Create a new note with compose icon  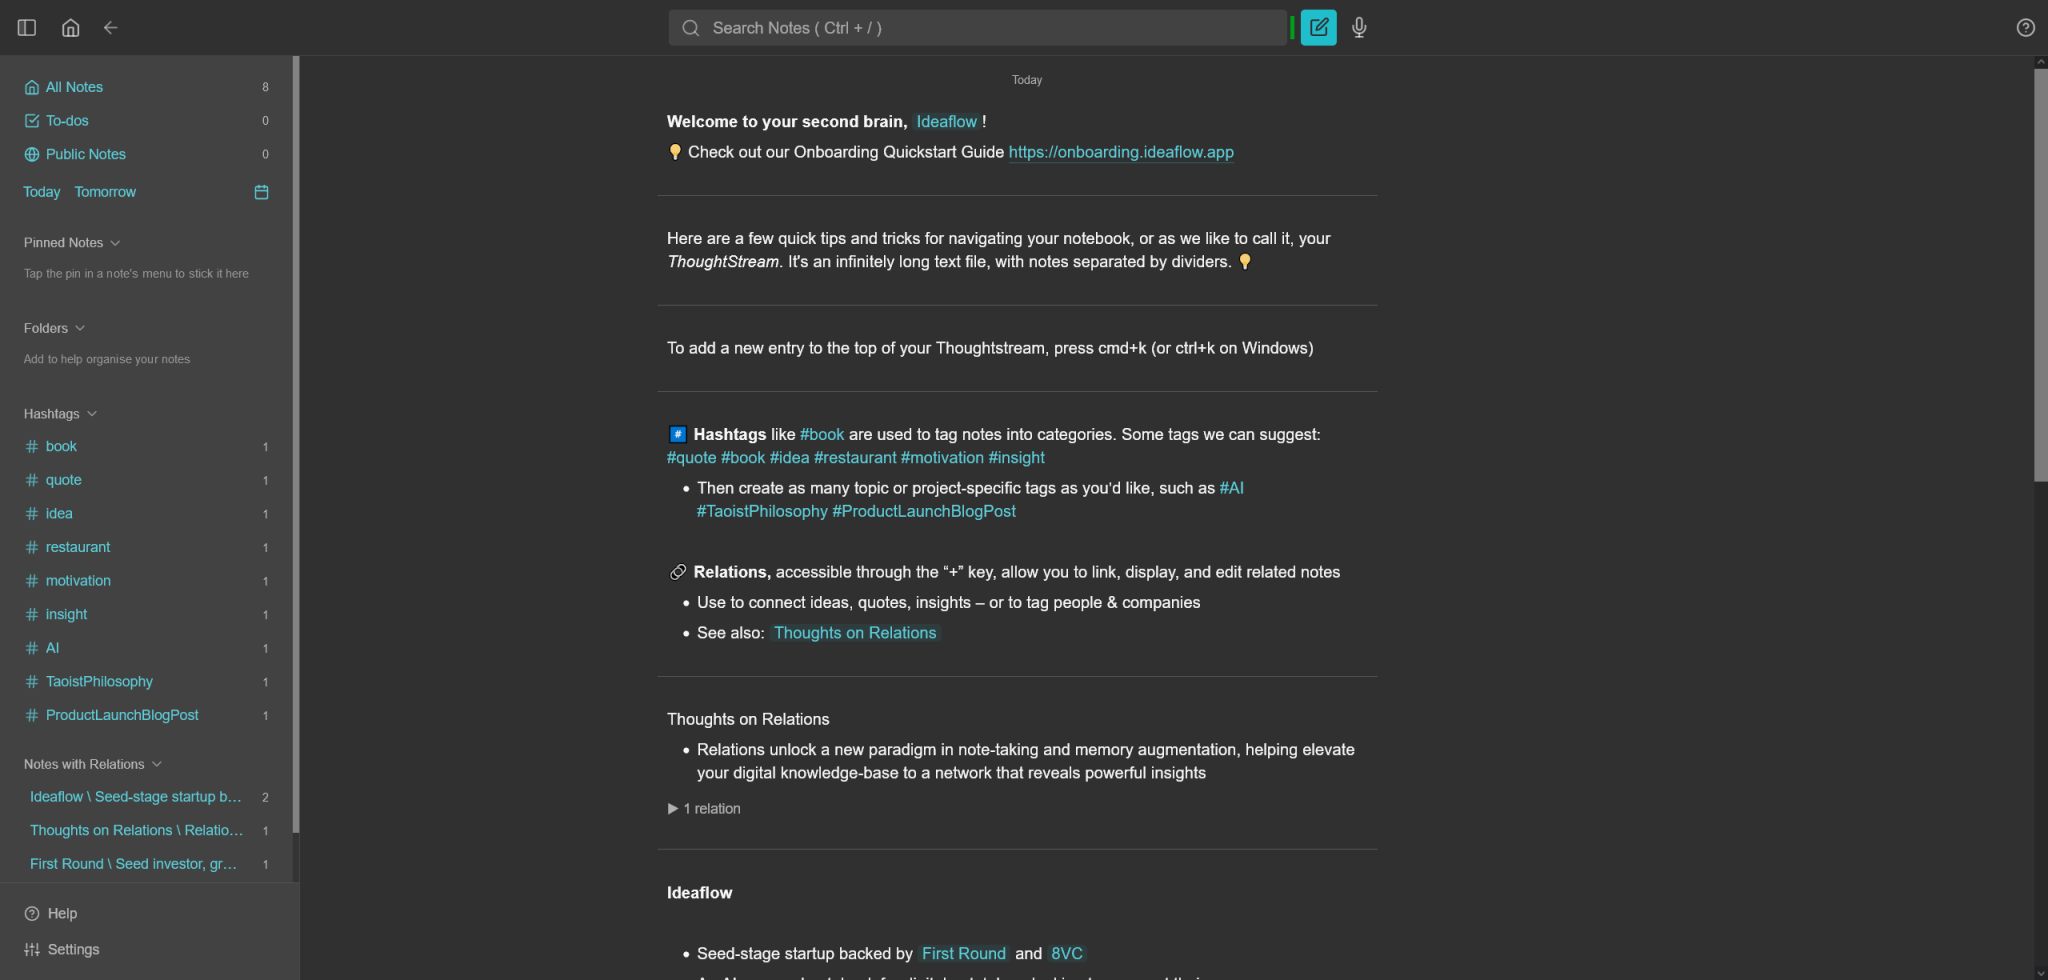(x=1318, y=28)
